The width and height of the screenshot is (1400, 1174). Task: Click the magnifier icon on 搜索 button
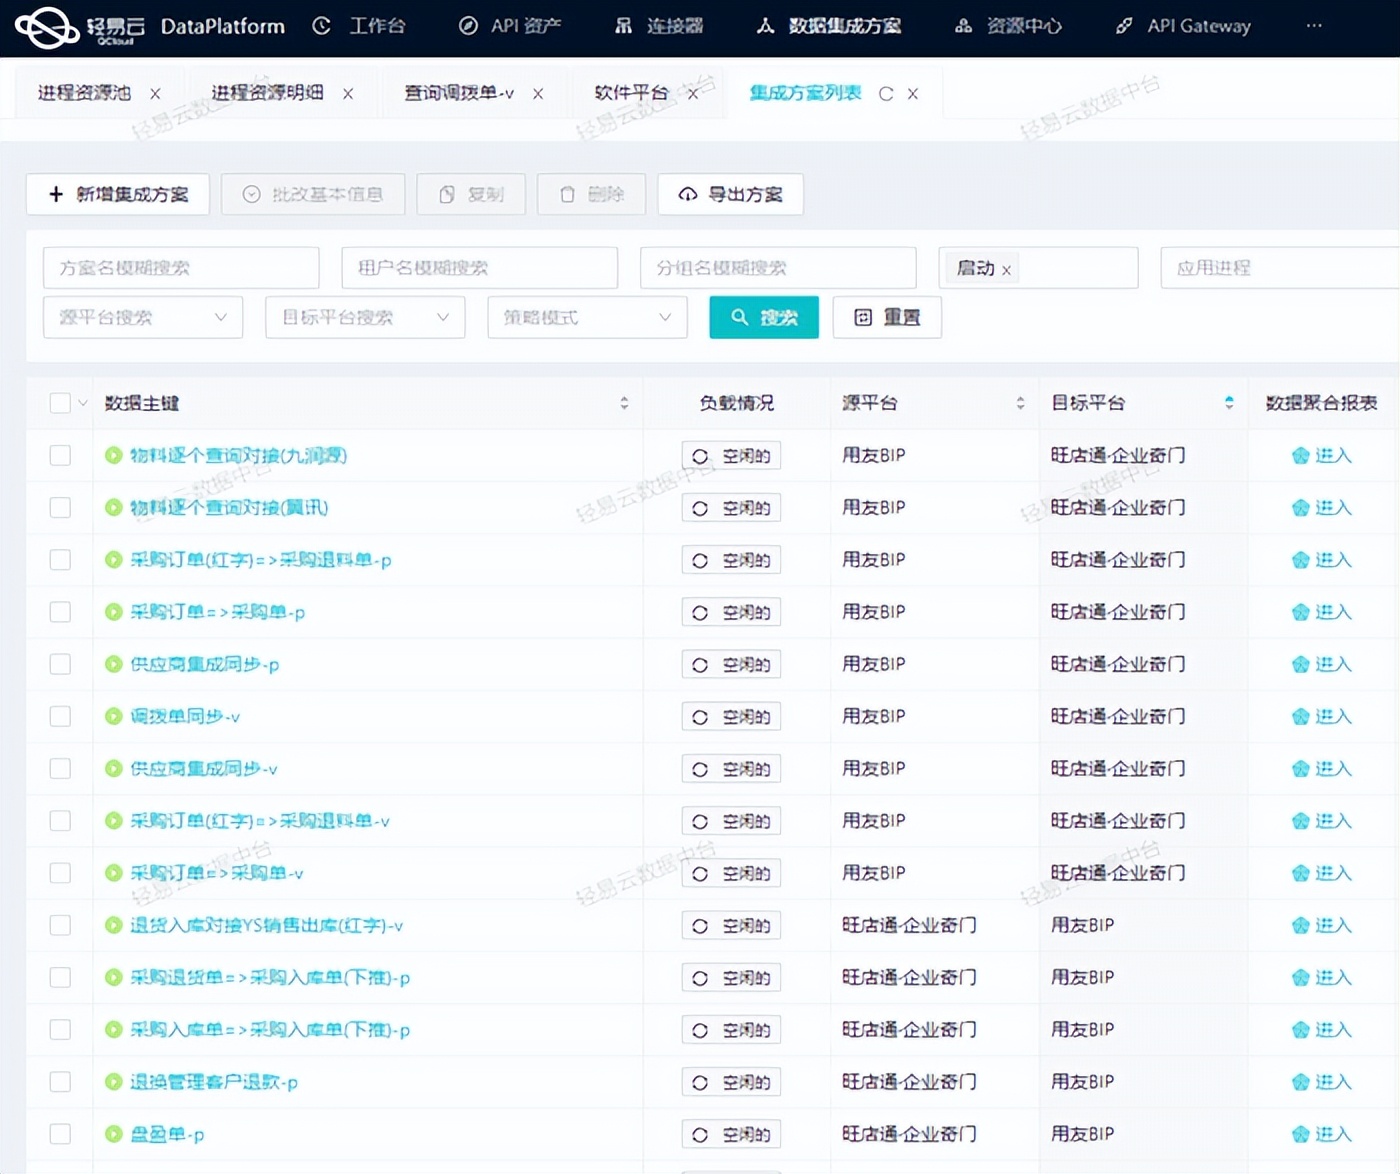coord(740,317)
